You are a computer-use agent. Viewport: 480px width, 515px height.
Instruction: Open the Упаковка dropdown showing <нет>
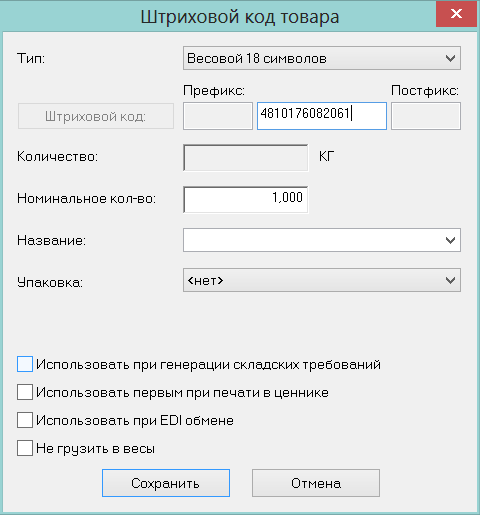(x=322, y=280)
